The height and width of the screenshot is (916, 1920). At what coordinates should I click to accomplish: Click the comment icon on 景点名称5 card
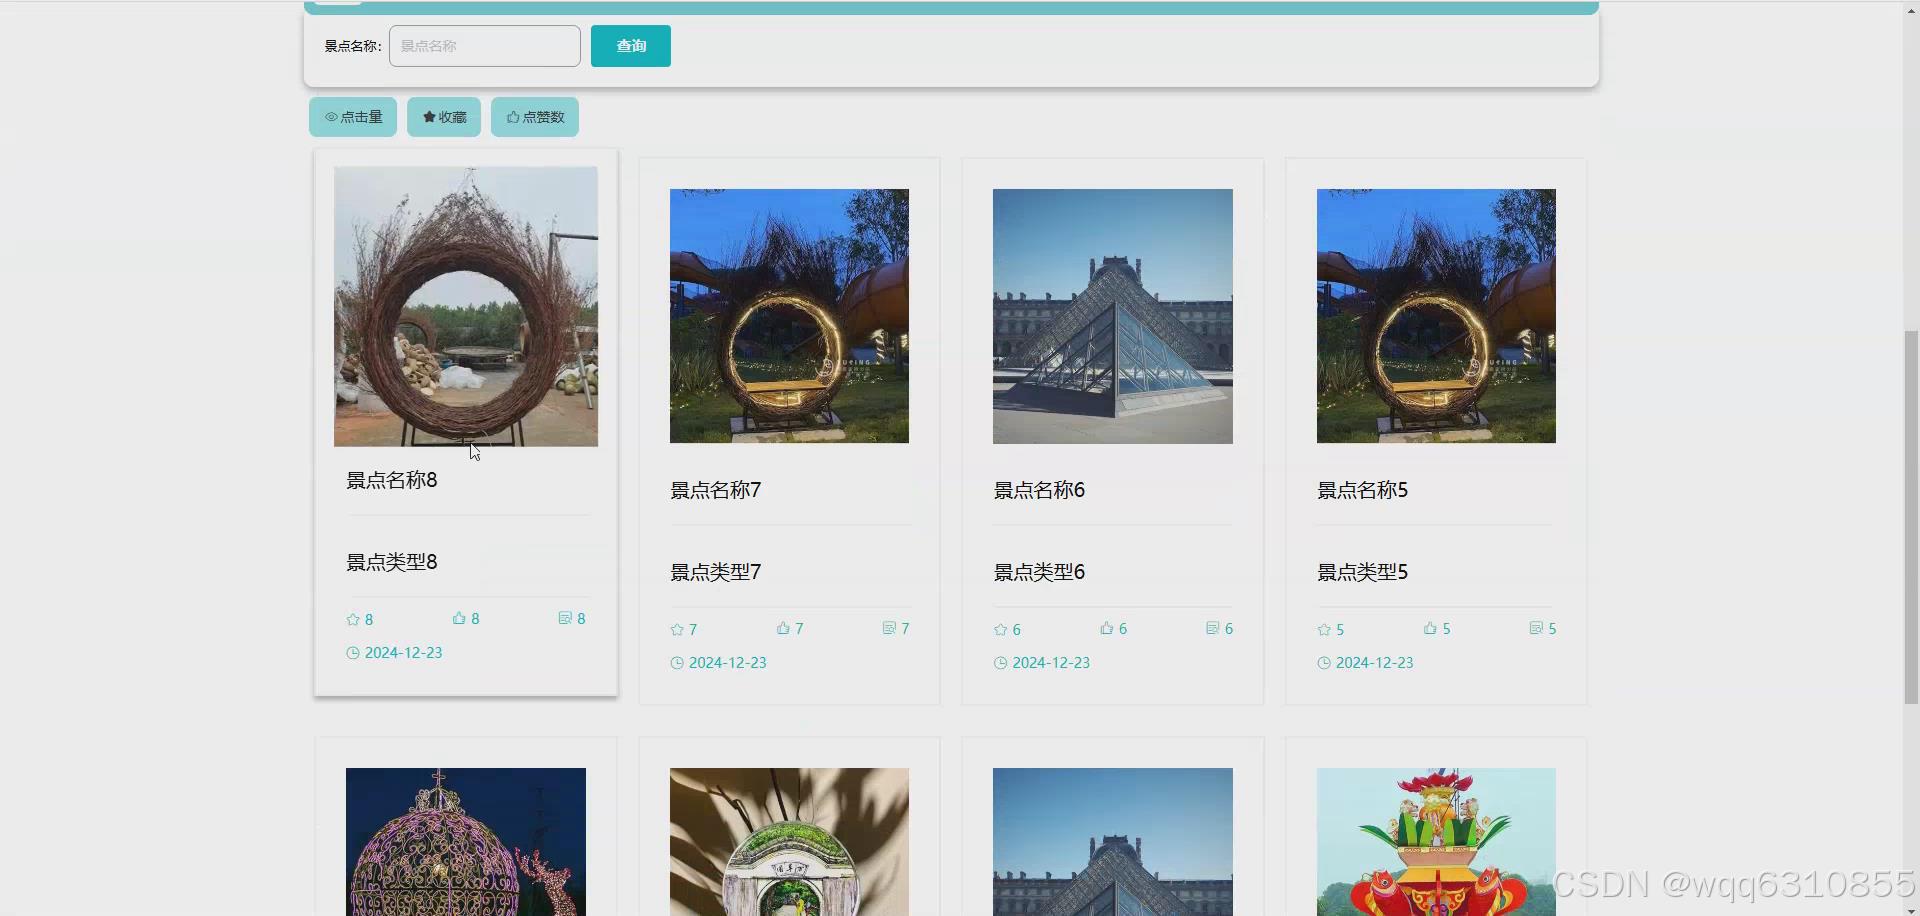[x=1536, y=628]
